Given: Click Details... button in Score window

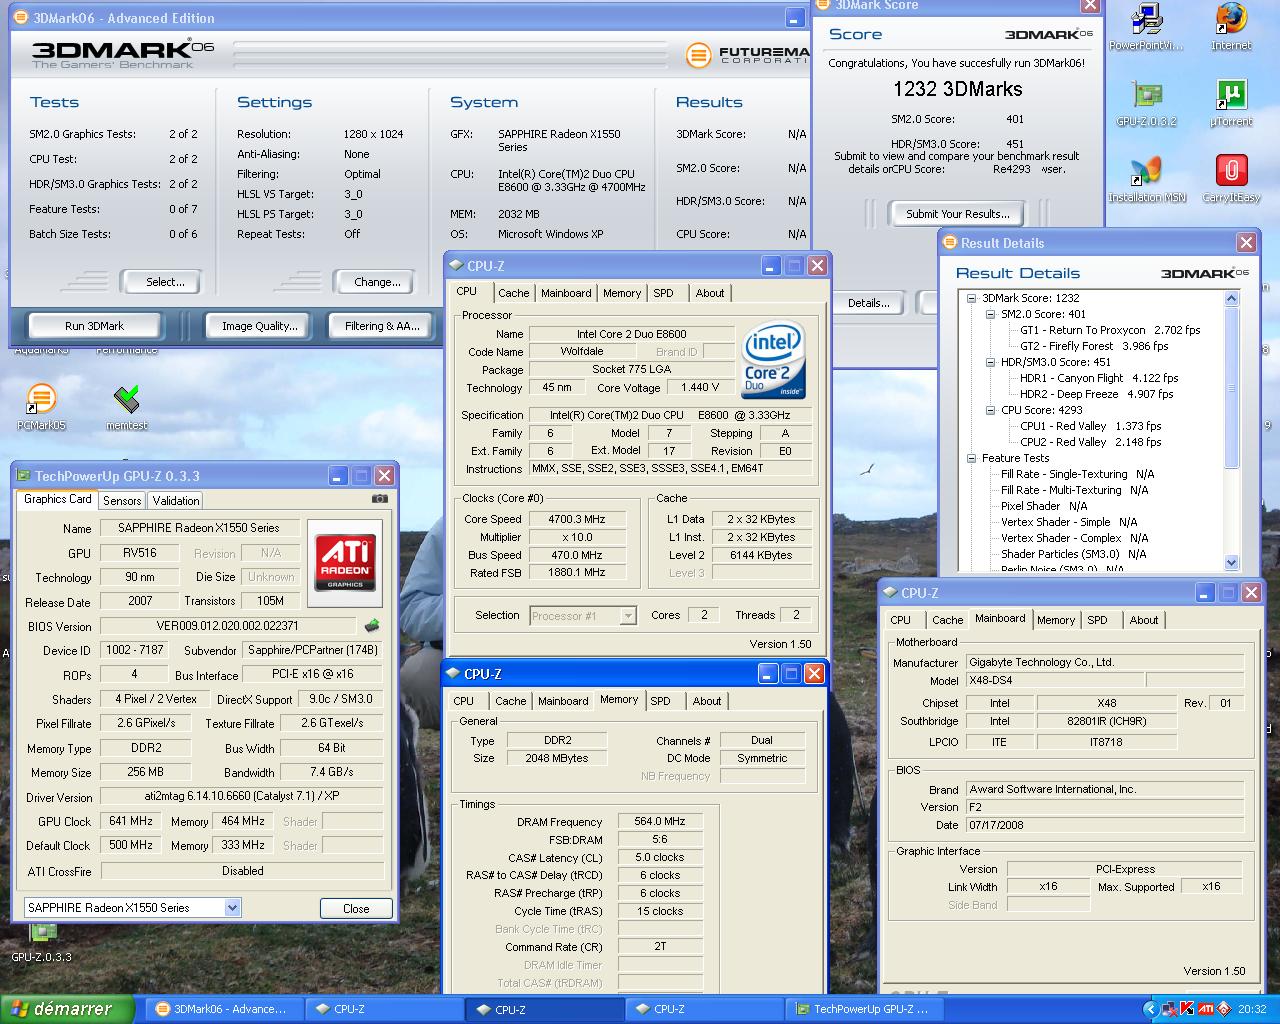Looking at the screenshot, I should coord(869,303).
